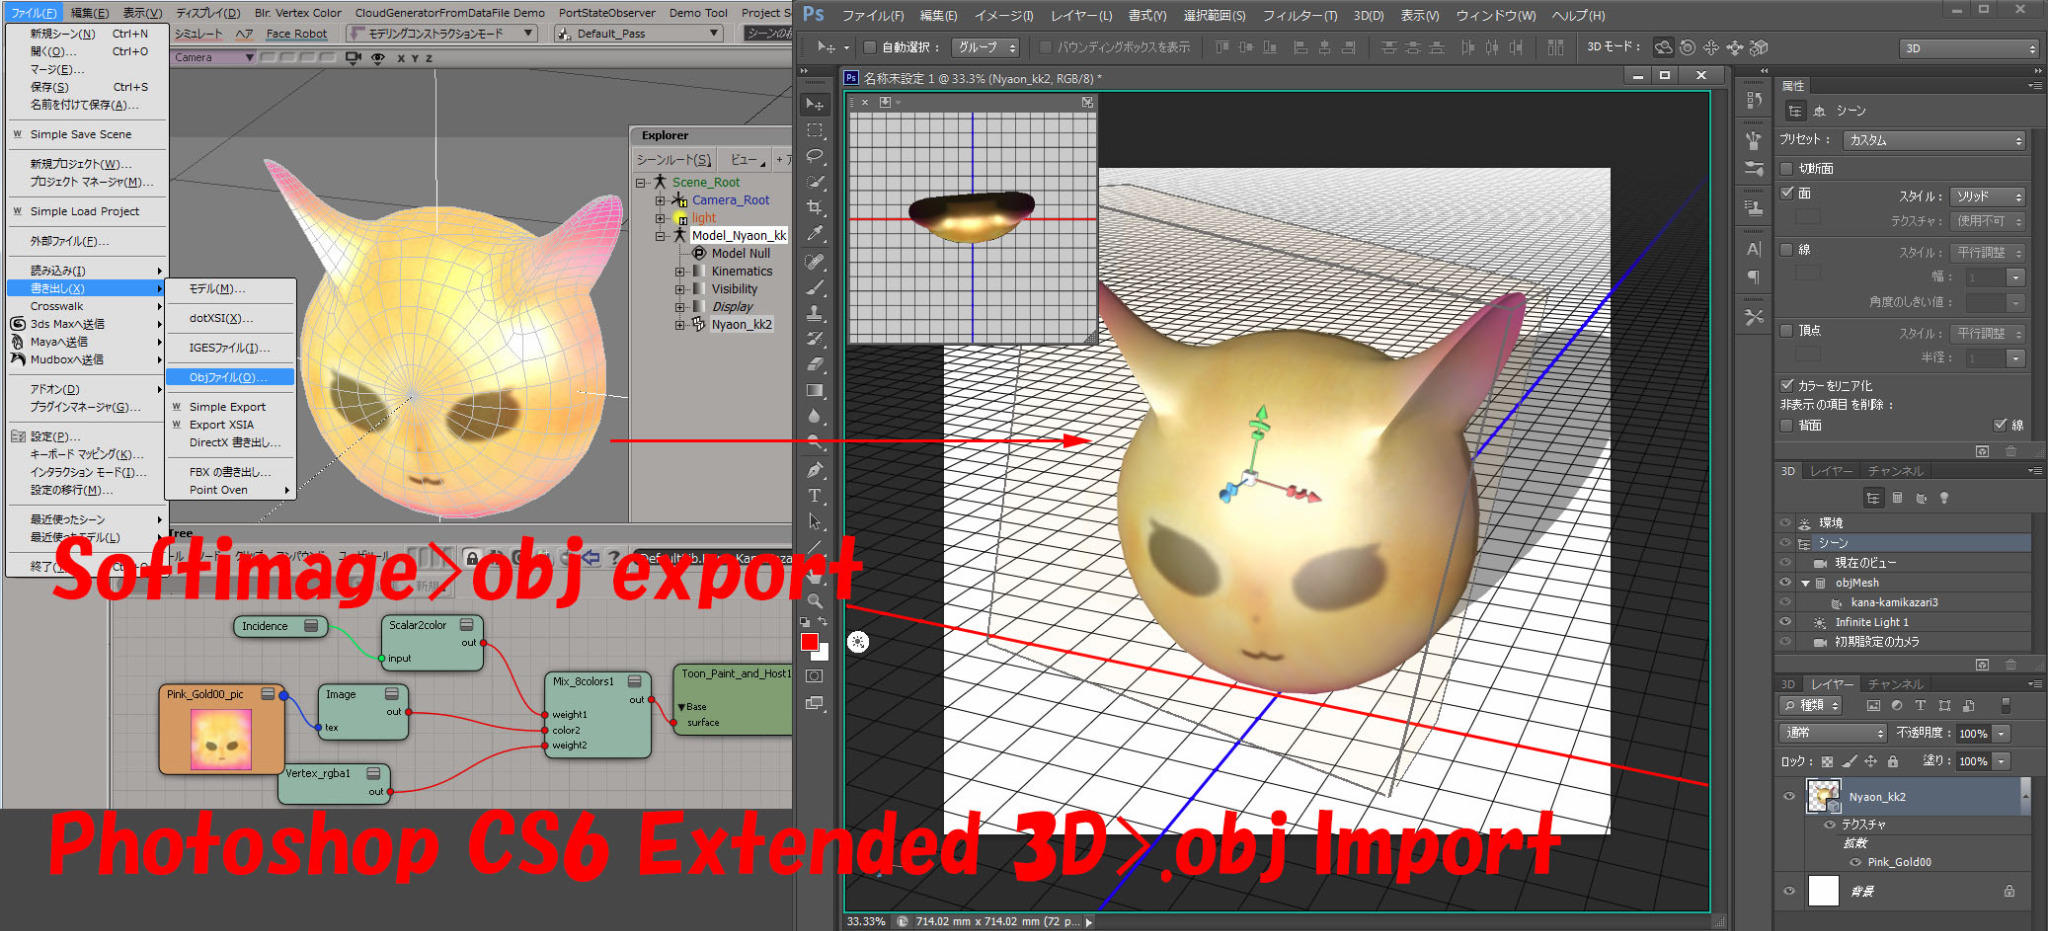The height and width of the screenshot is (931, 2048).
Task: Select the Quick Selection tool
Action: (815, 182)
